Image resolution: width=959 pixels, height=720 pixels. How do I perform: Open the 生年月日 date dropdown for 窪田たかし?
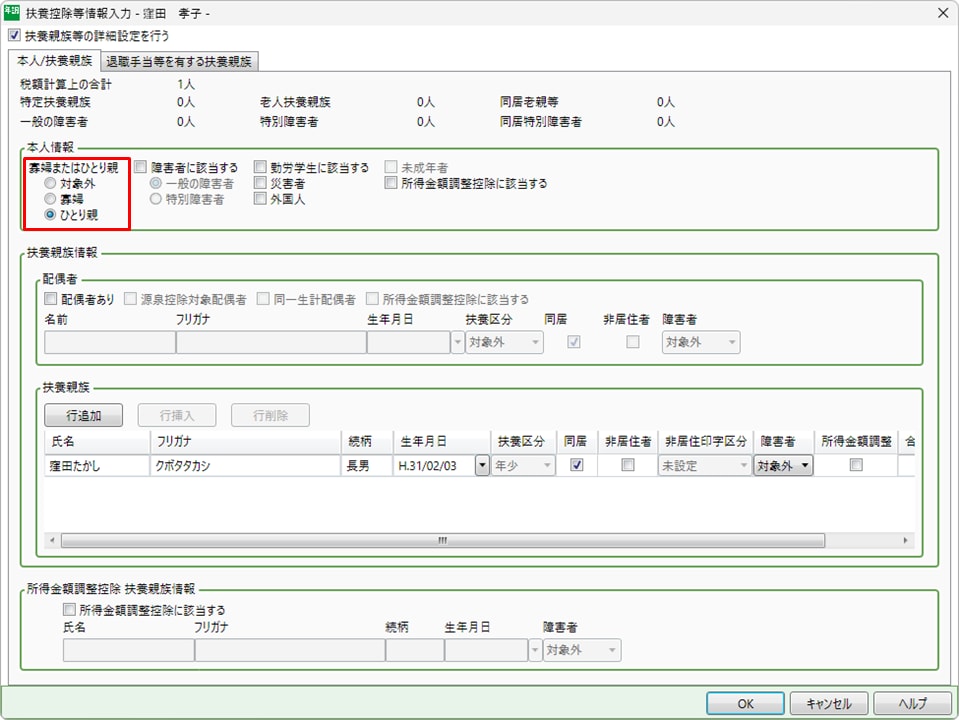482,465
